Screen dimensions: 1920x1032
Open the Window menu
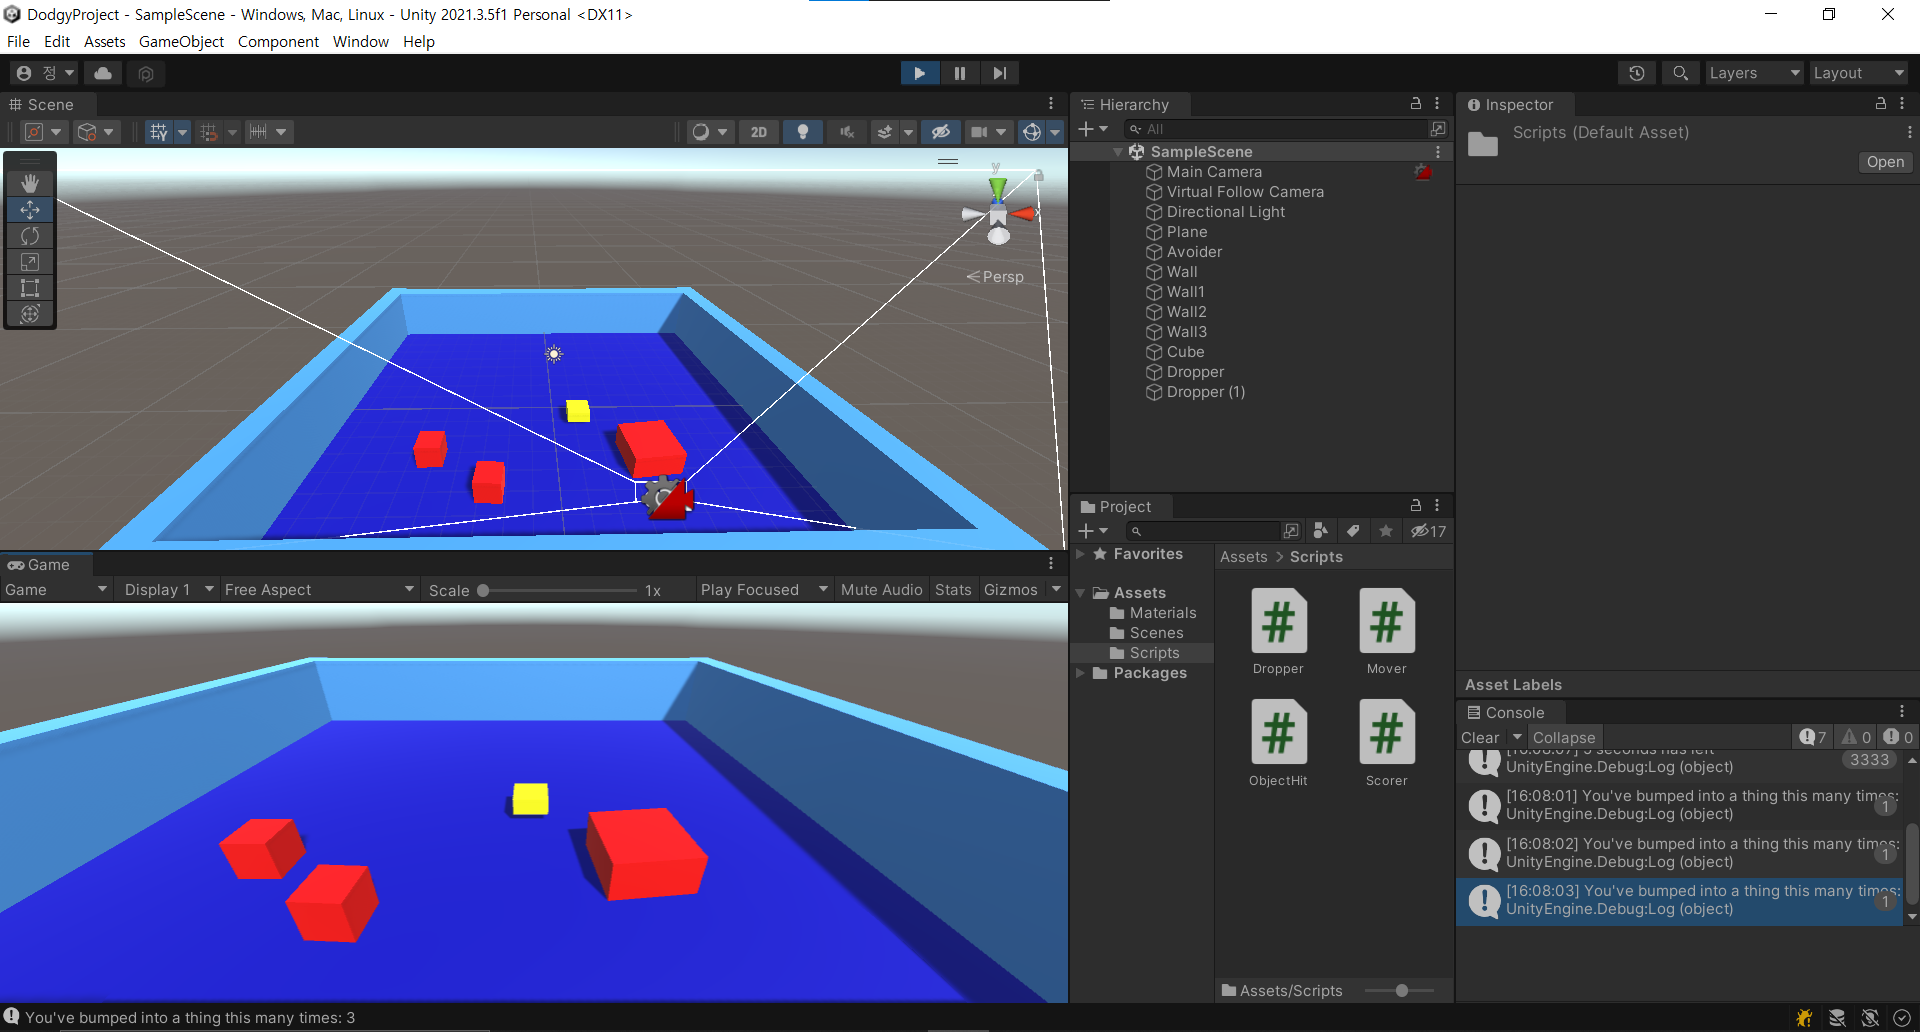(361, 42)
